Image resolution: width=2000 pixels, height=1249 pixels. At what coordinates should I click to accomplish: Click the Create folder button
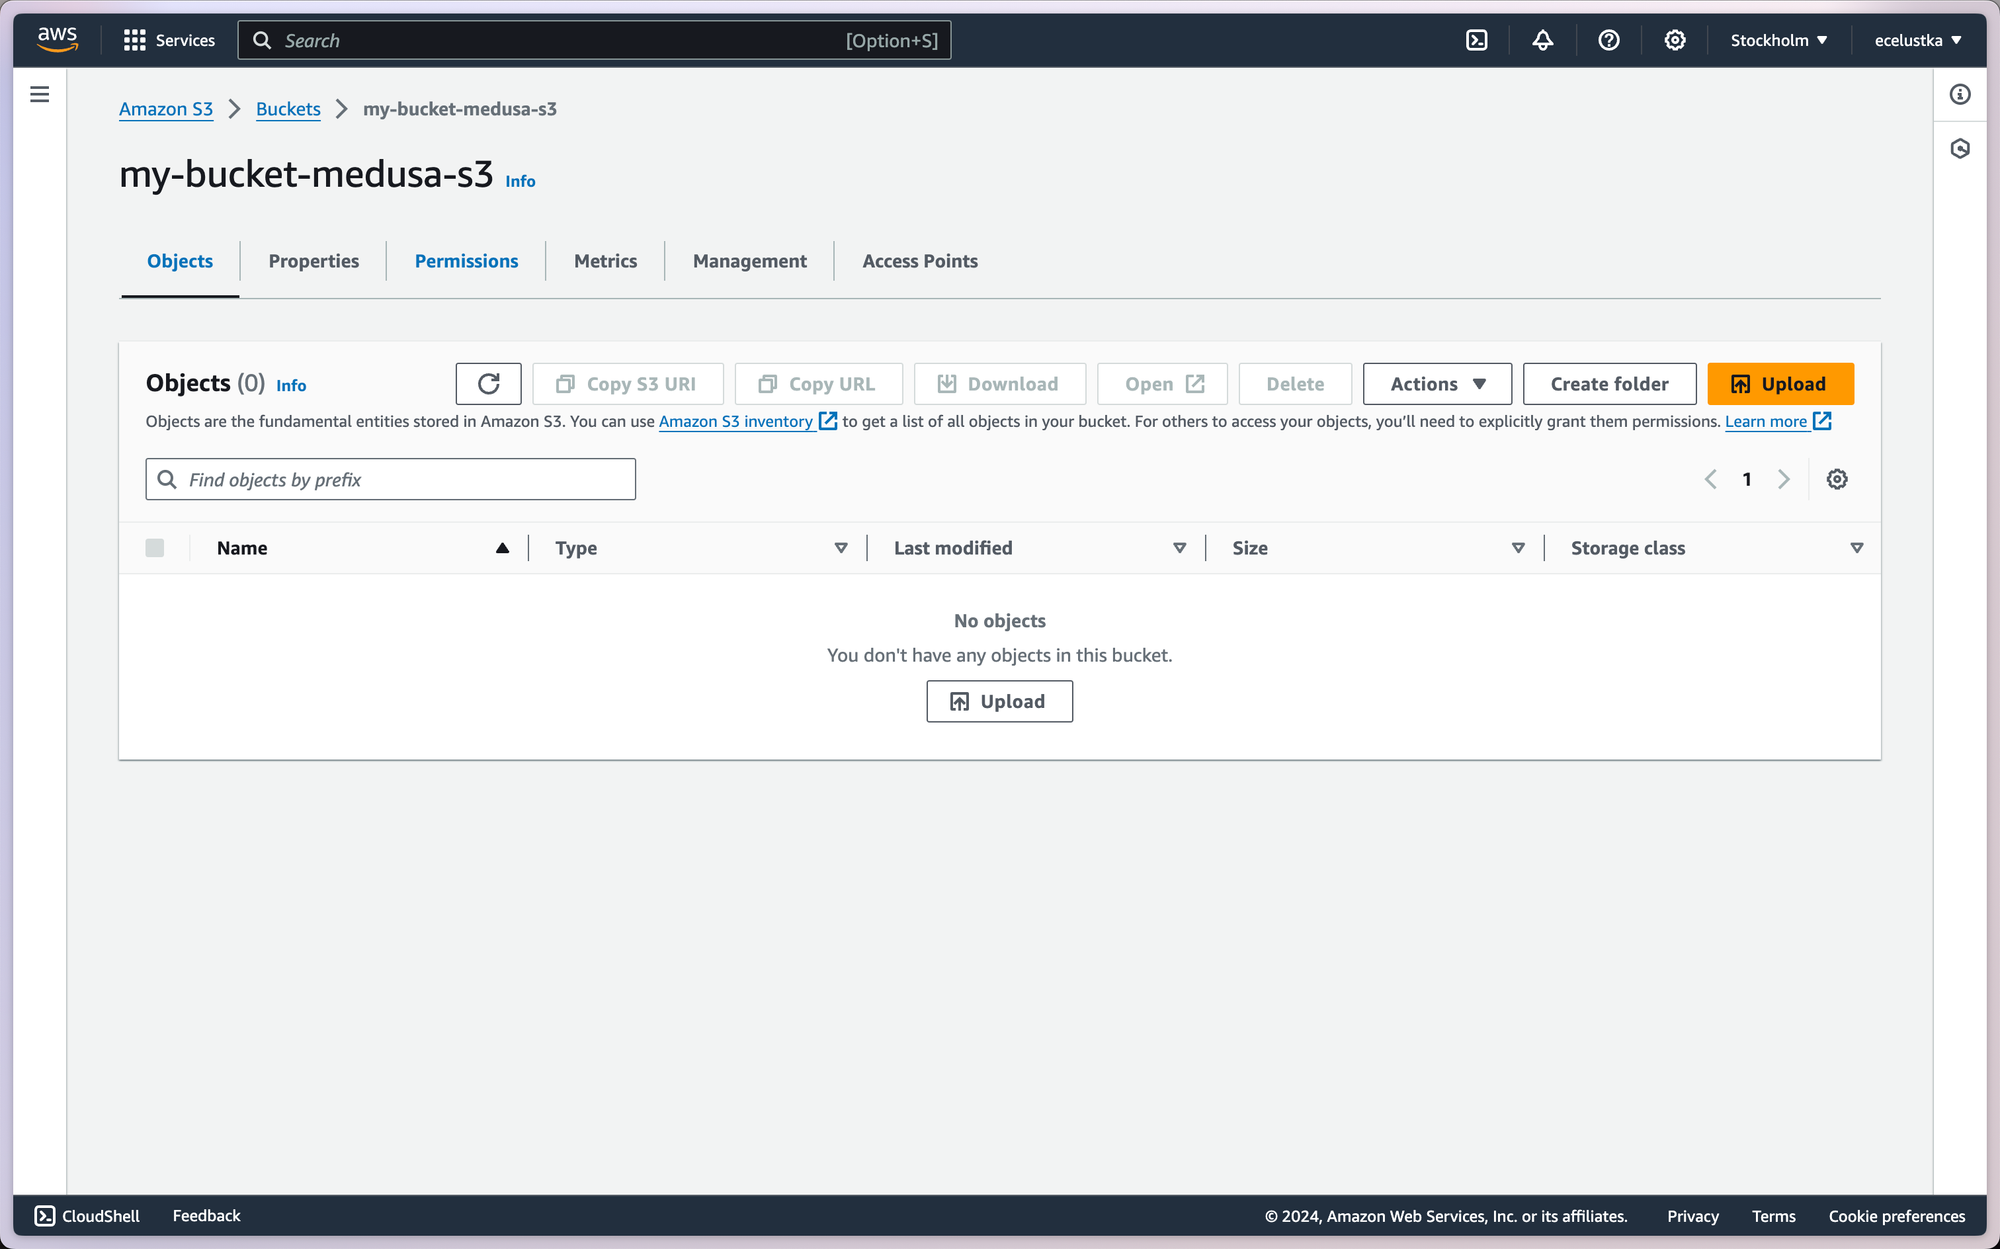(x=1609, y=384)
